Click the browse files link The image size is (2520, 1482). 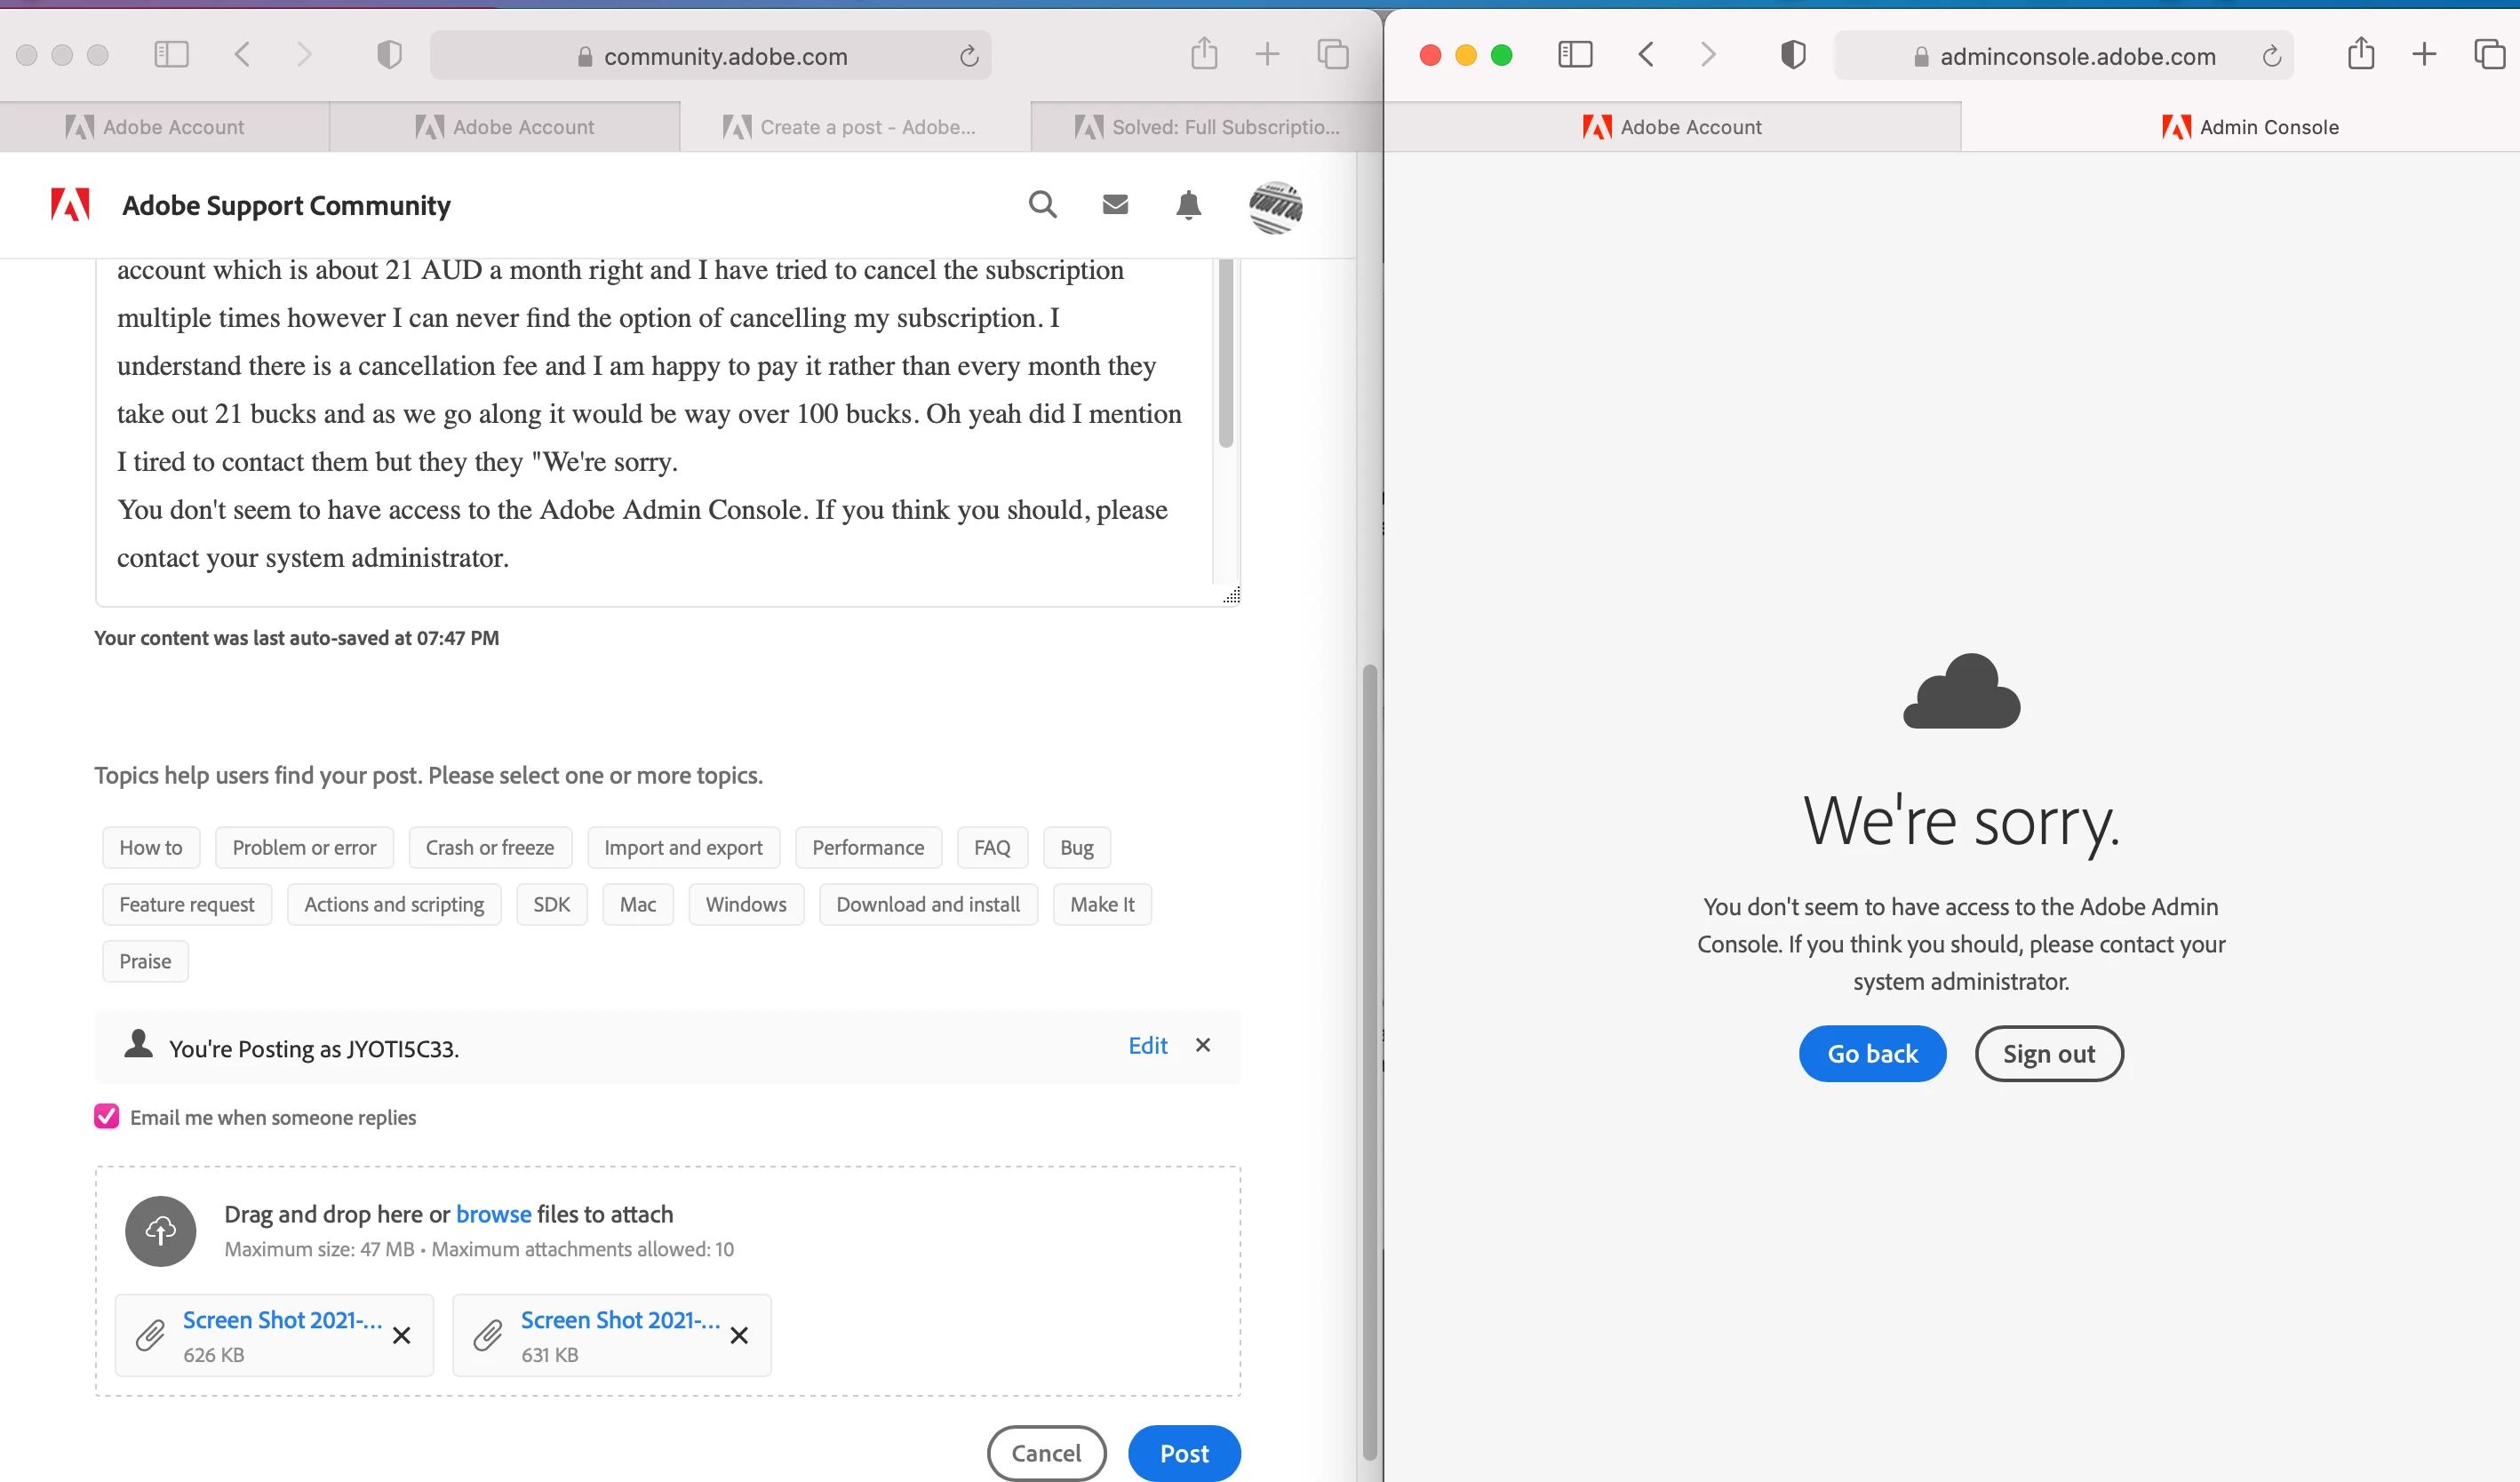coord(493,1214)
